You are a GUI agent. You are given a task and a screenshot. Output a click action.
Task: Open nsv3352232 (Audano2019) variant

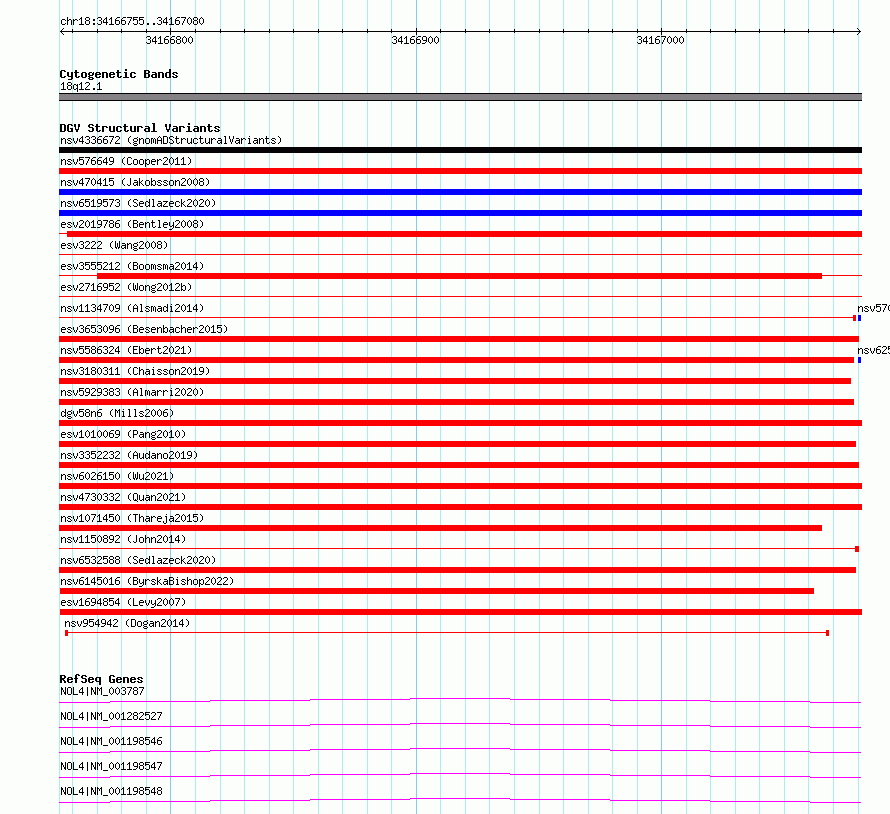click(x=129, y=455)
